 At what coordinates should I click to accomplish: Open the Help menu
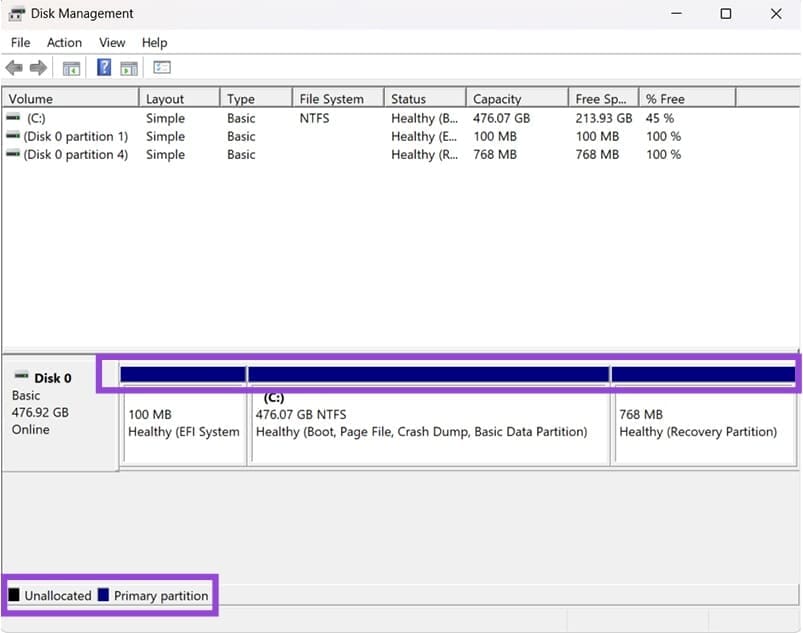pos(154,42)
